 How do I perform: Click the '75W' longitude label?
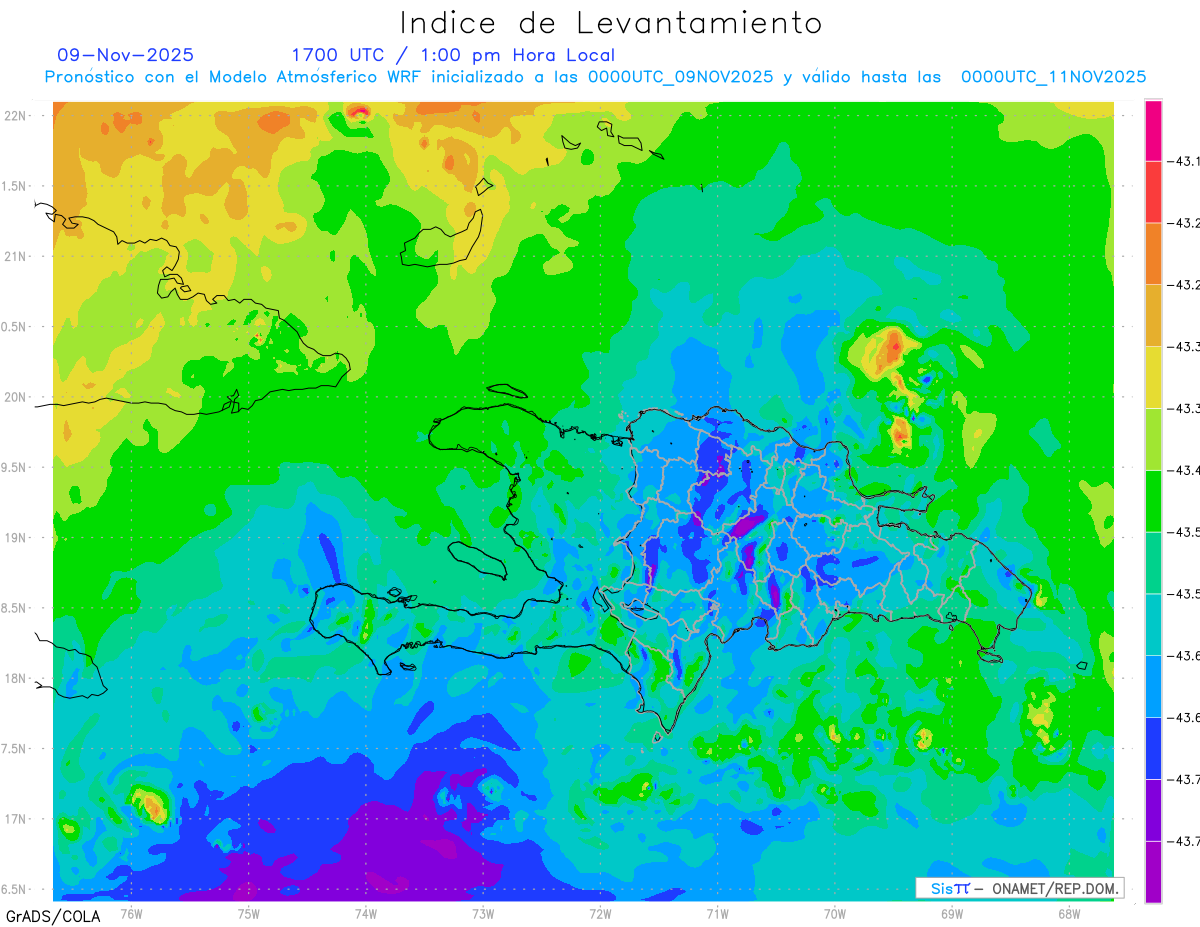point(249,912)
